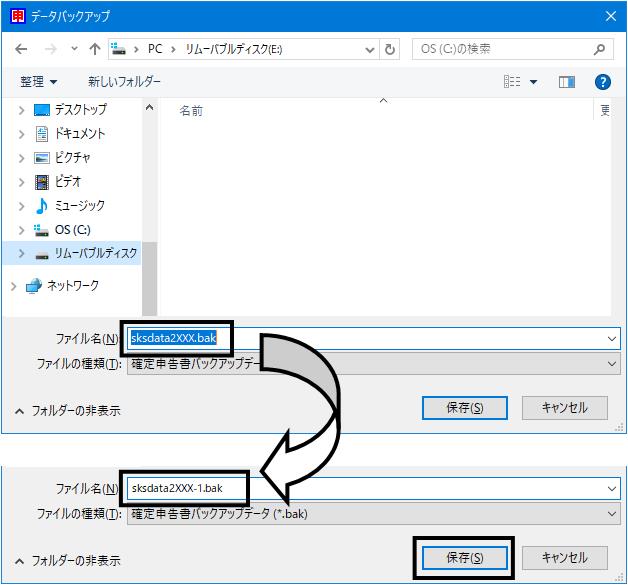The image size is (628, 585).
Task: Select OS (C:) in the navigation tree
Action: click(72, 230)
